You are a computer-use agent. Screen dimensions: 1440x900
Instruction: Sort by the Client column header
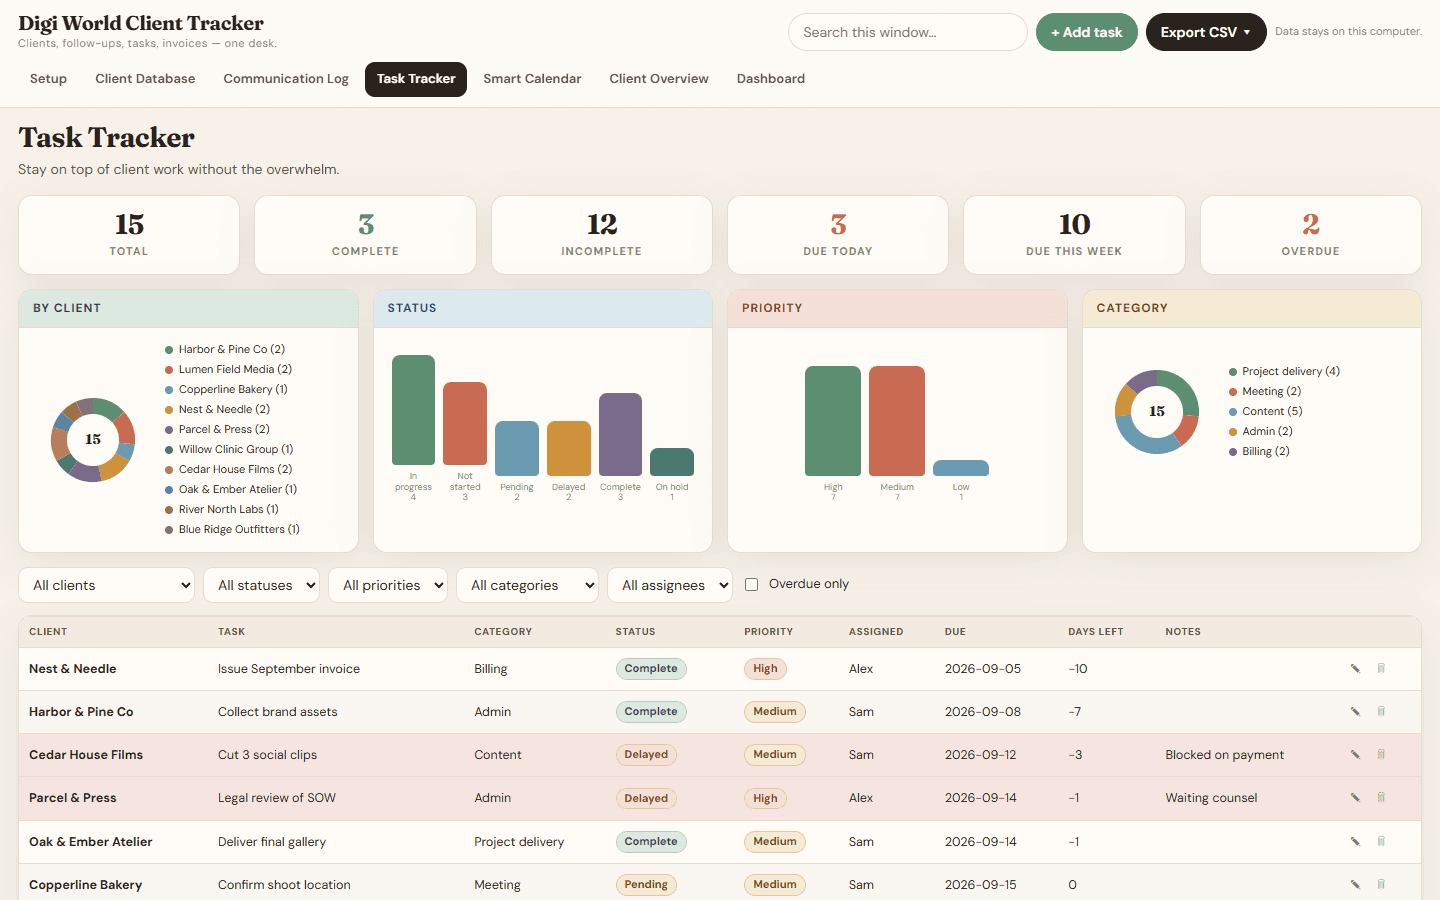tap(48, 632)
